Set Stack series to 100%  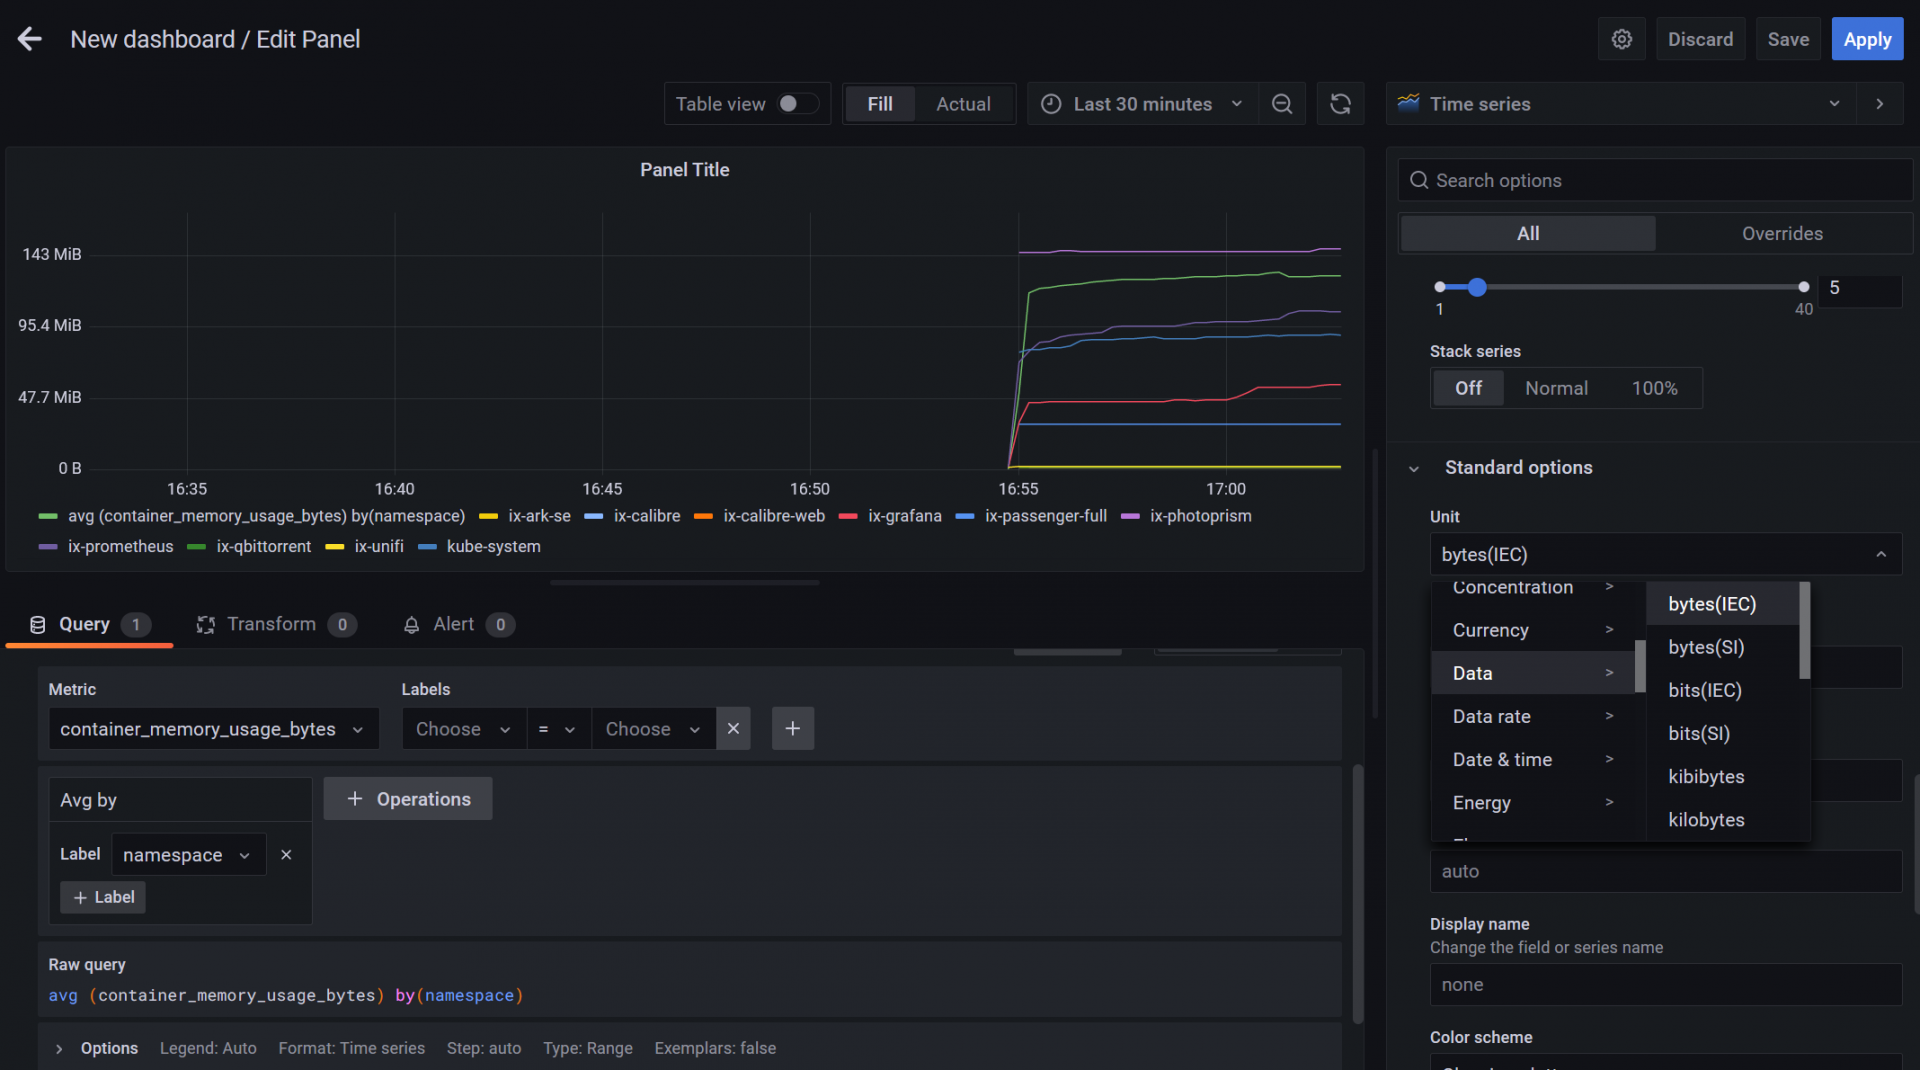1654,388
